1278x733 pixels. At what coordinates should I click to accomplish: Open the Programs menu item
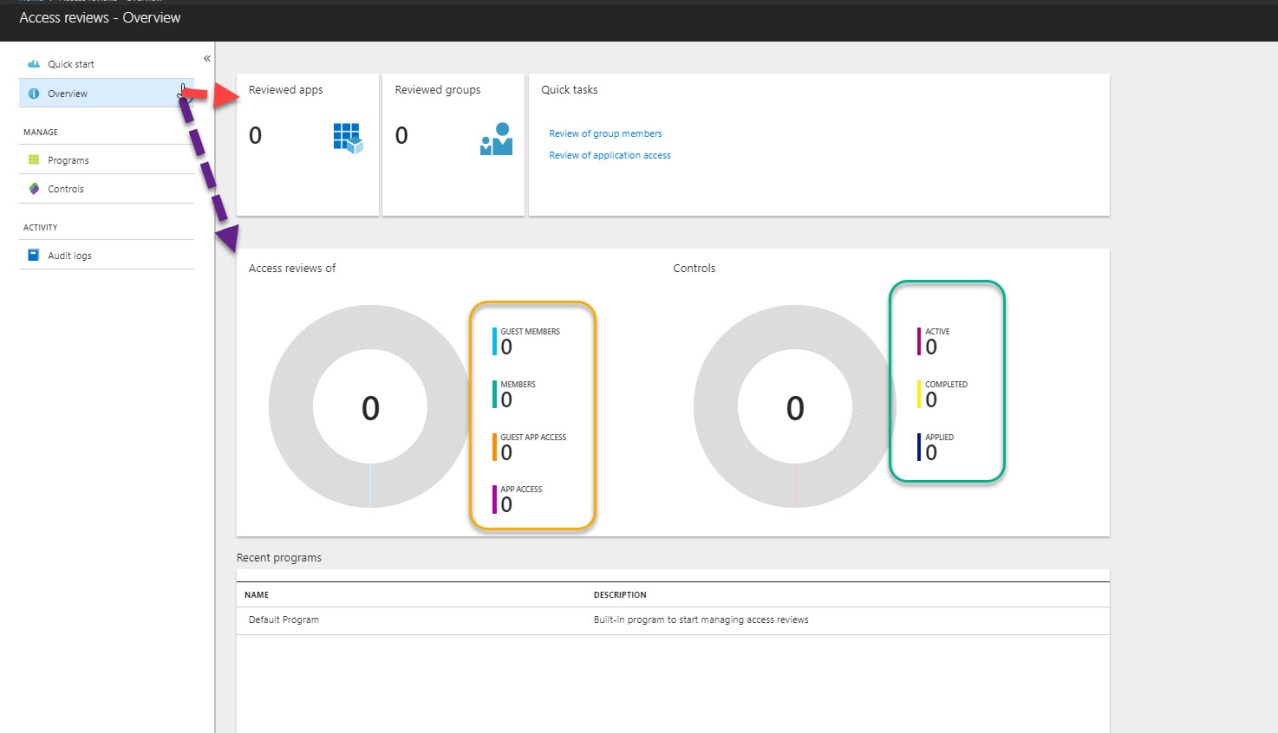[68, 160]
